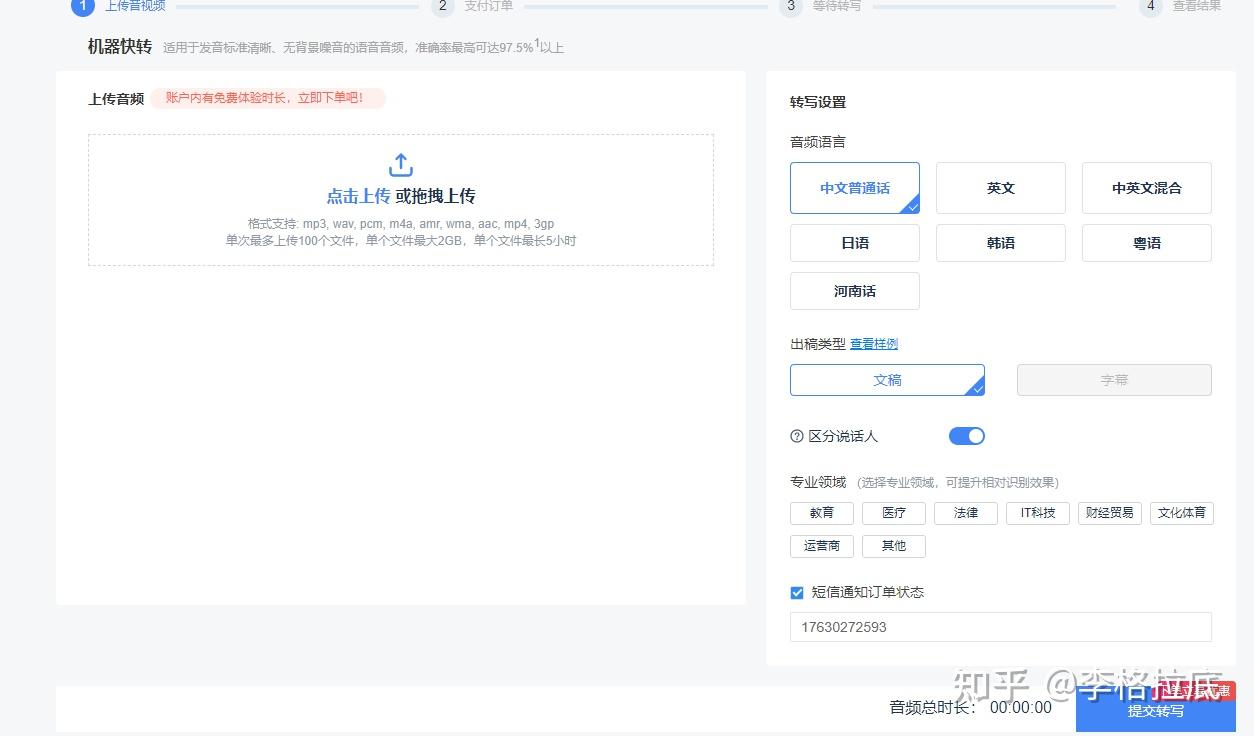Select the IT科技 field tag
1254x736 pixels.
pyautogui.click(x=1038, y=513)
